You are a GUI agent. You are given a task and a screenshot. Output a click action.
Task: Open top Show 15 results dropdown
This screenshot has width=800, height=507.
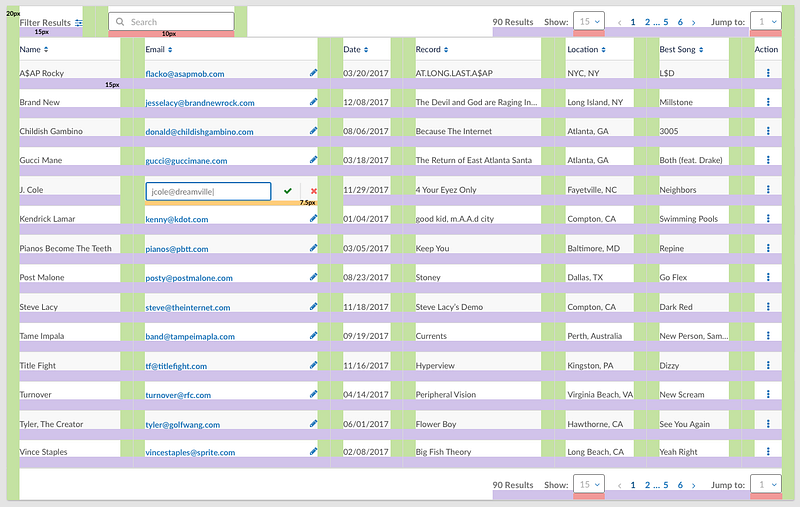point(589,21)
